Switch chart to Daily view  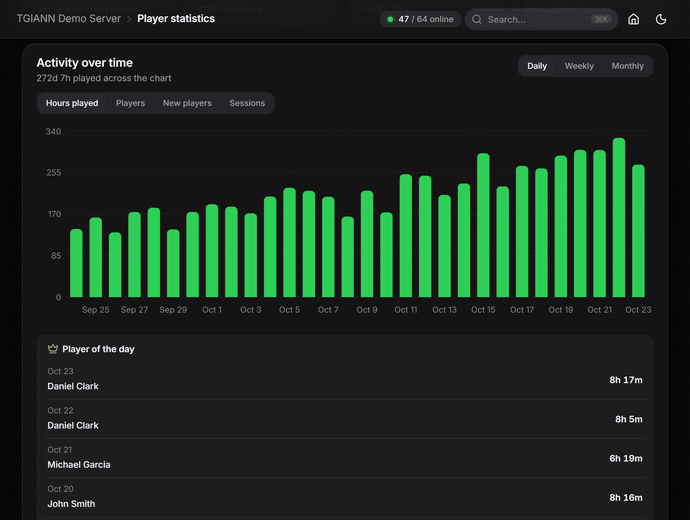(537, 66)
